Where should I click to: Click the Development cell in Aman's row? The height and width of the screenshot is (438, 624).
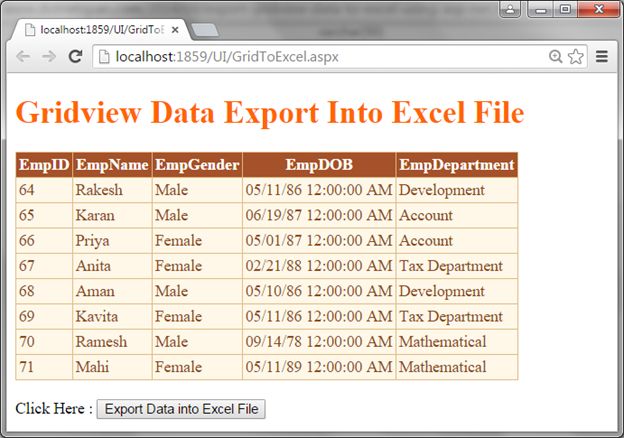tap(457, 291)
